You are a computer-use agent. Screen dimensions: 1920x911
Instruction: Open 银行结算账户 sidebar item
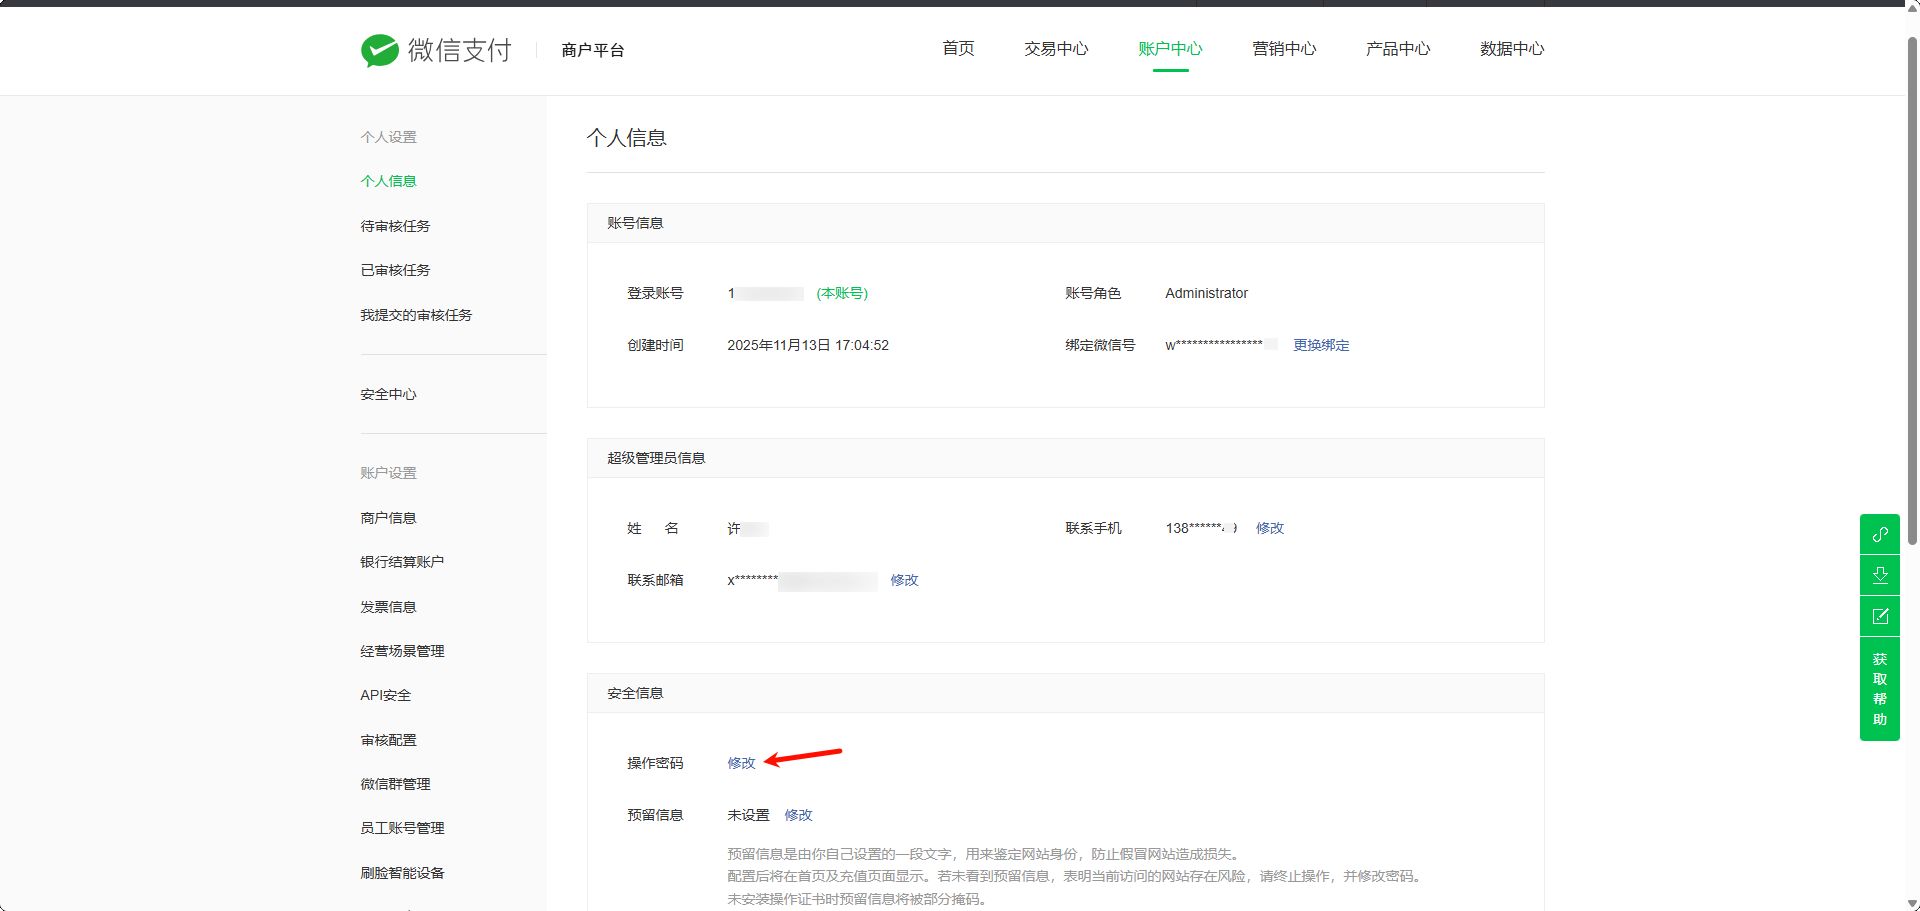pos(402,562)
